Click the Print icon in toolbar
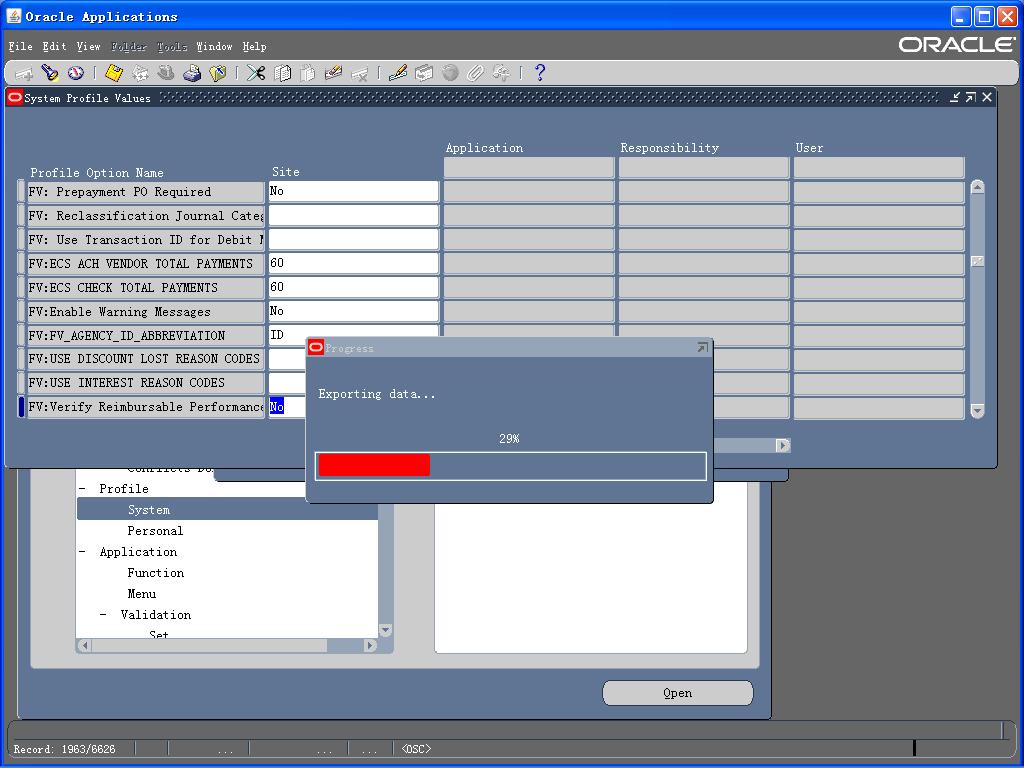1024x768 pixels. 191,73
